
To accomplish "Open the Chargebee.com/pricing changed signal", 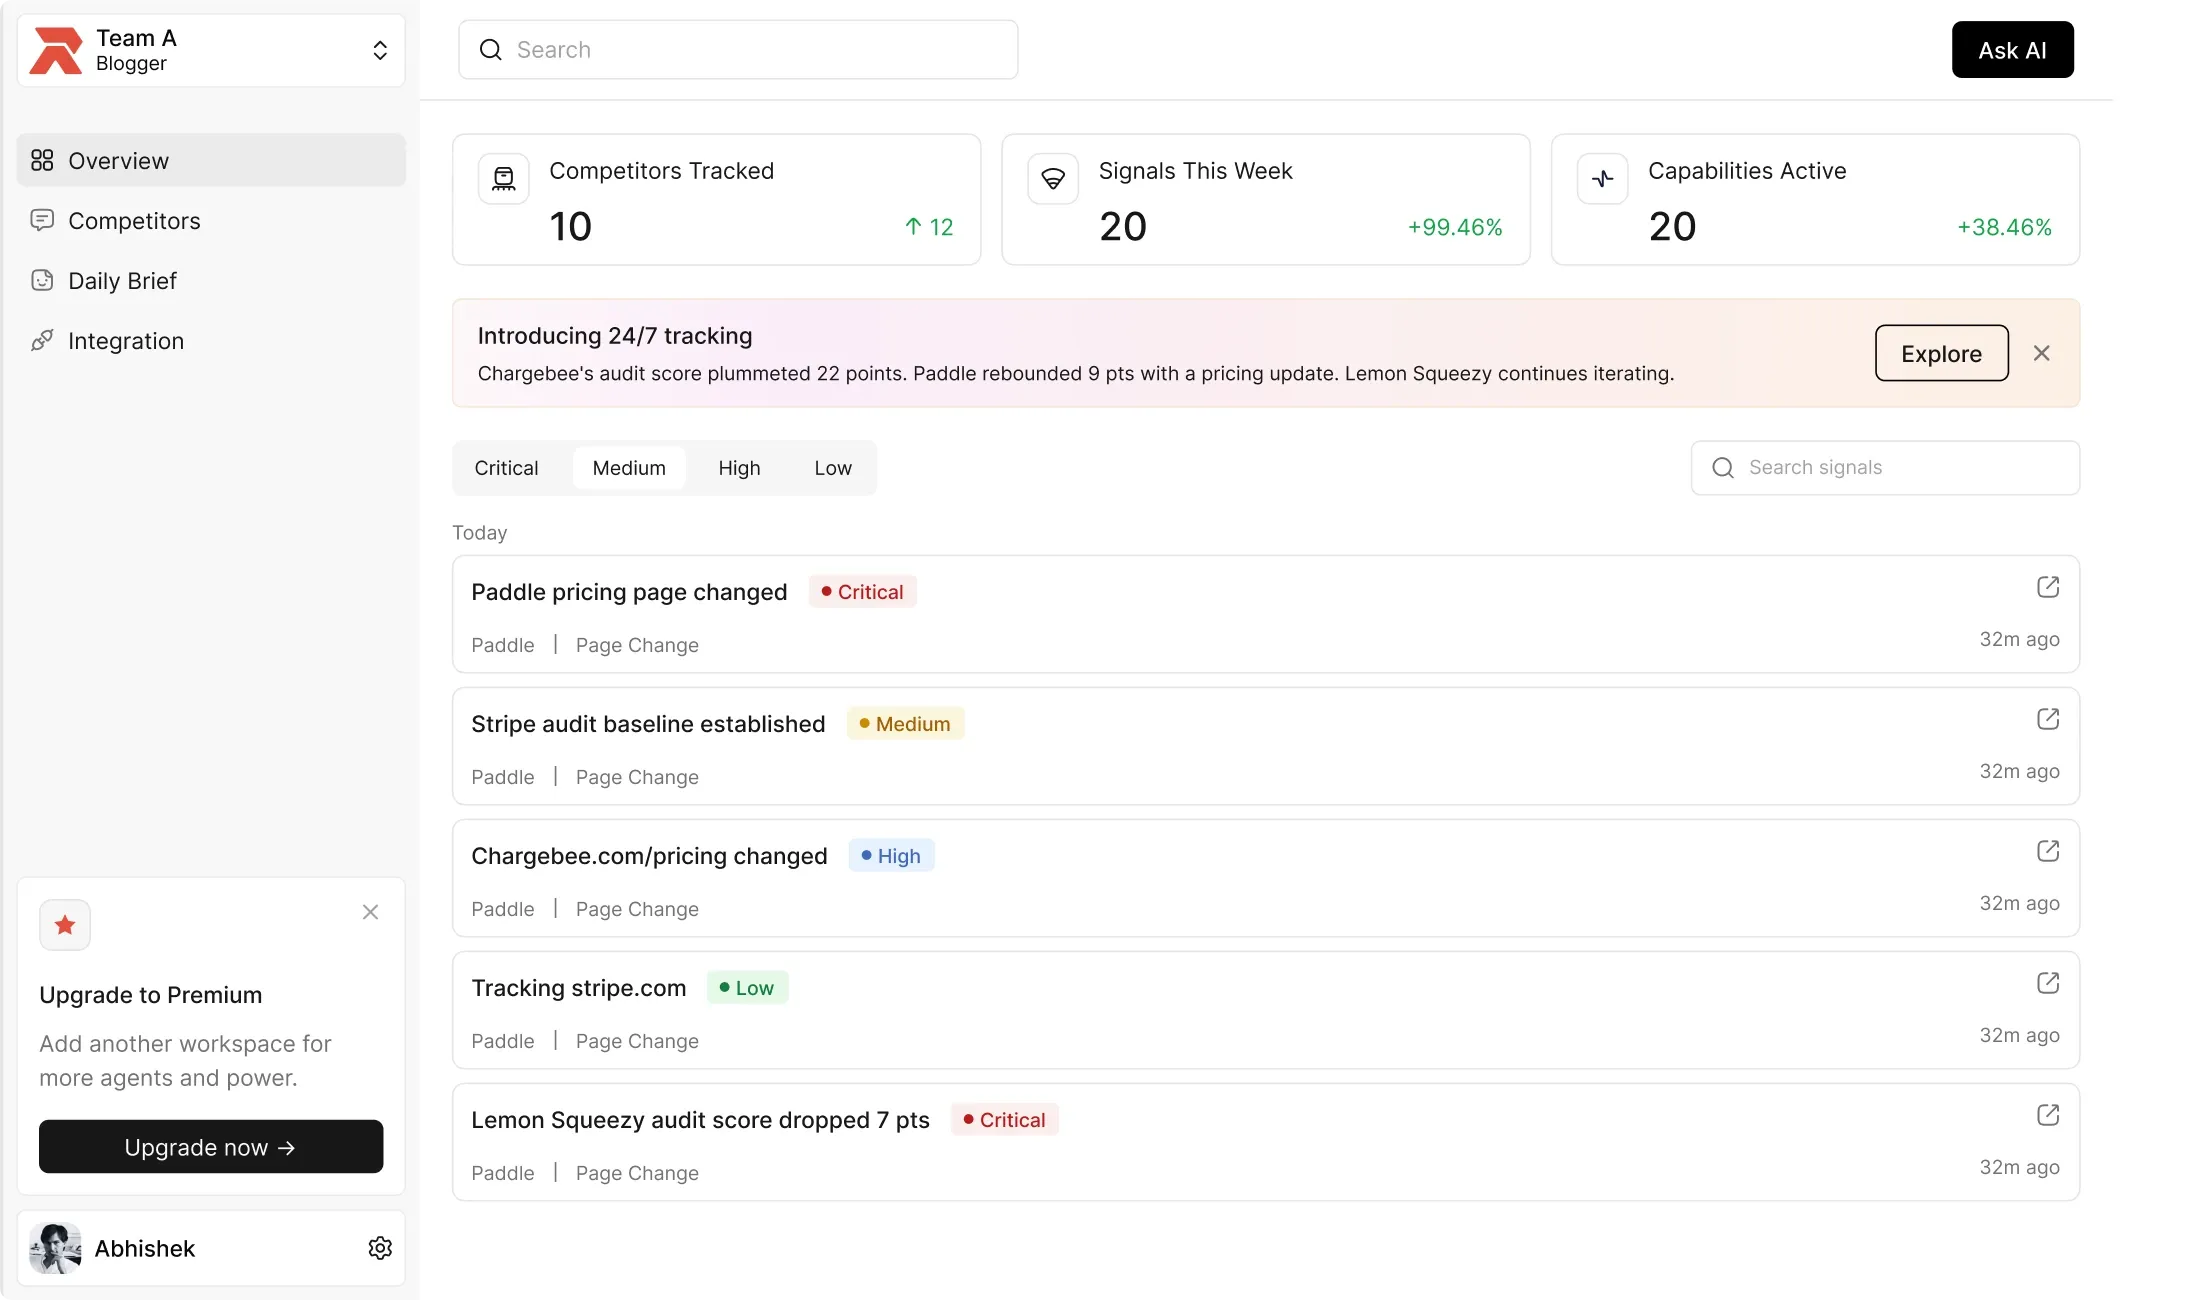I will click(1265, 878).
